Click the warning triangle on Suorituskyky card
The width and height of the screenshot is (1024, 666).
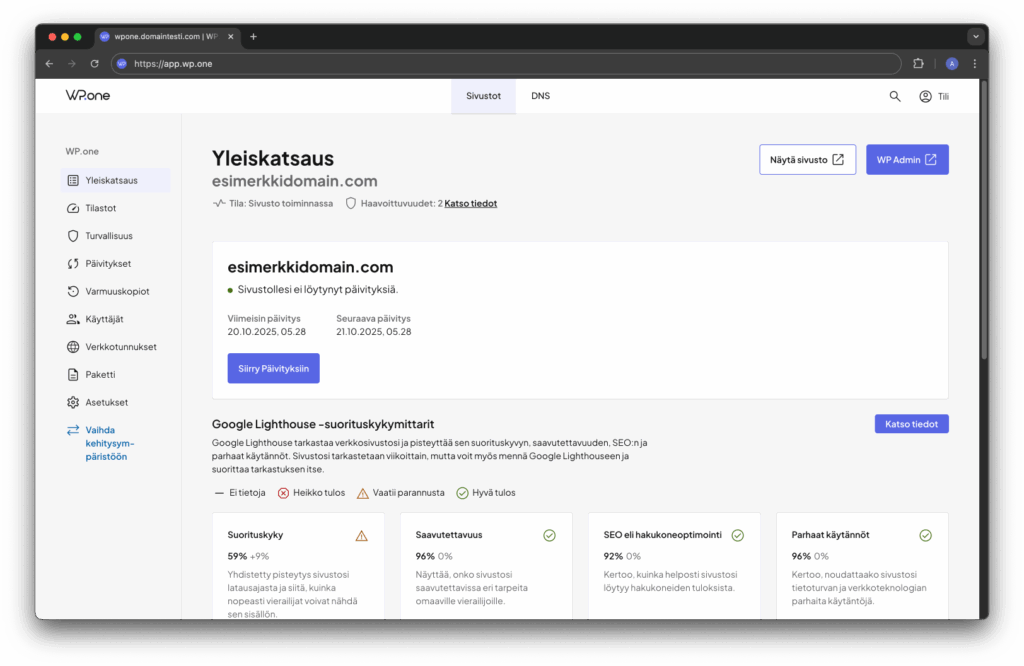click(360, 536)
